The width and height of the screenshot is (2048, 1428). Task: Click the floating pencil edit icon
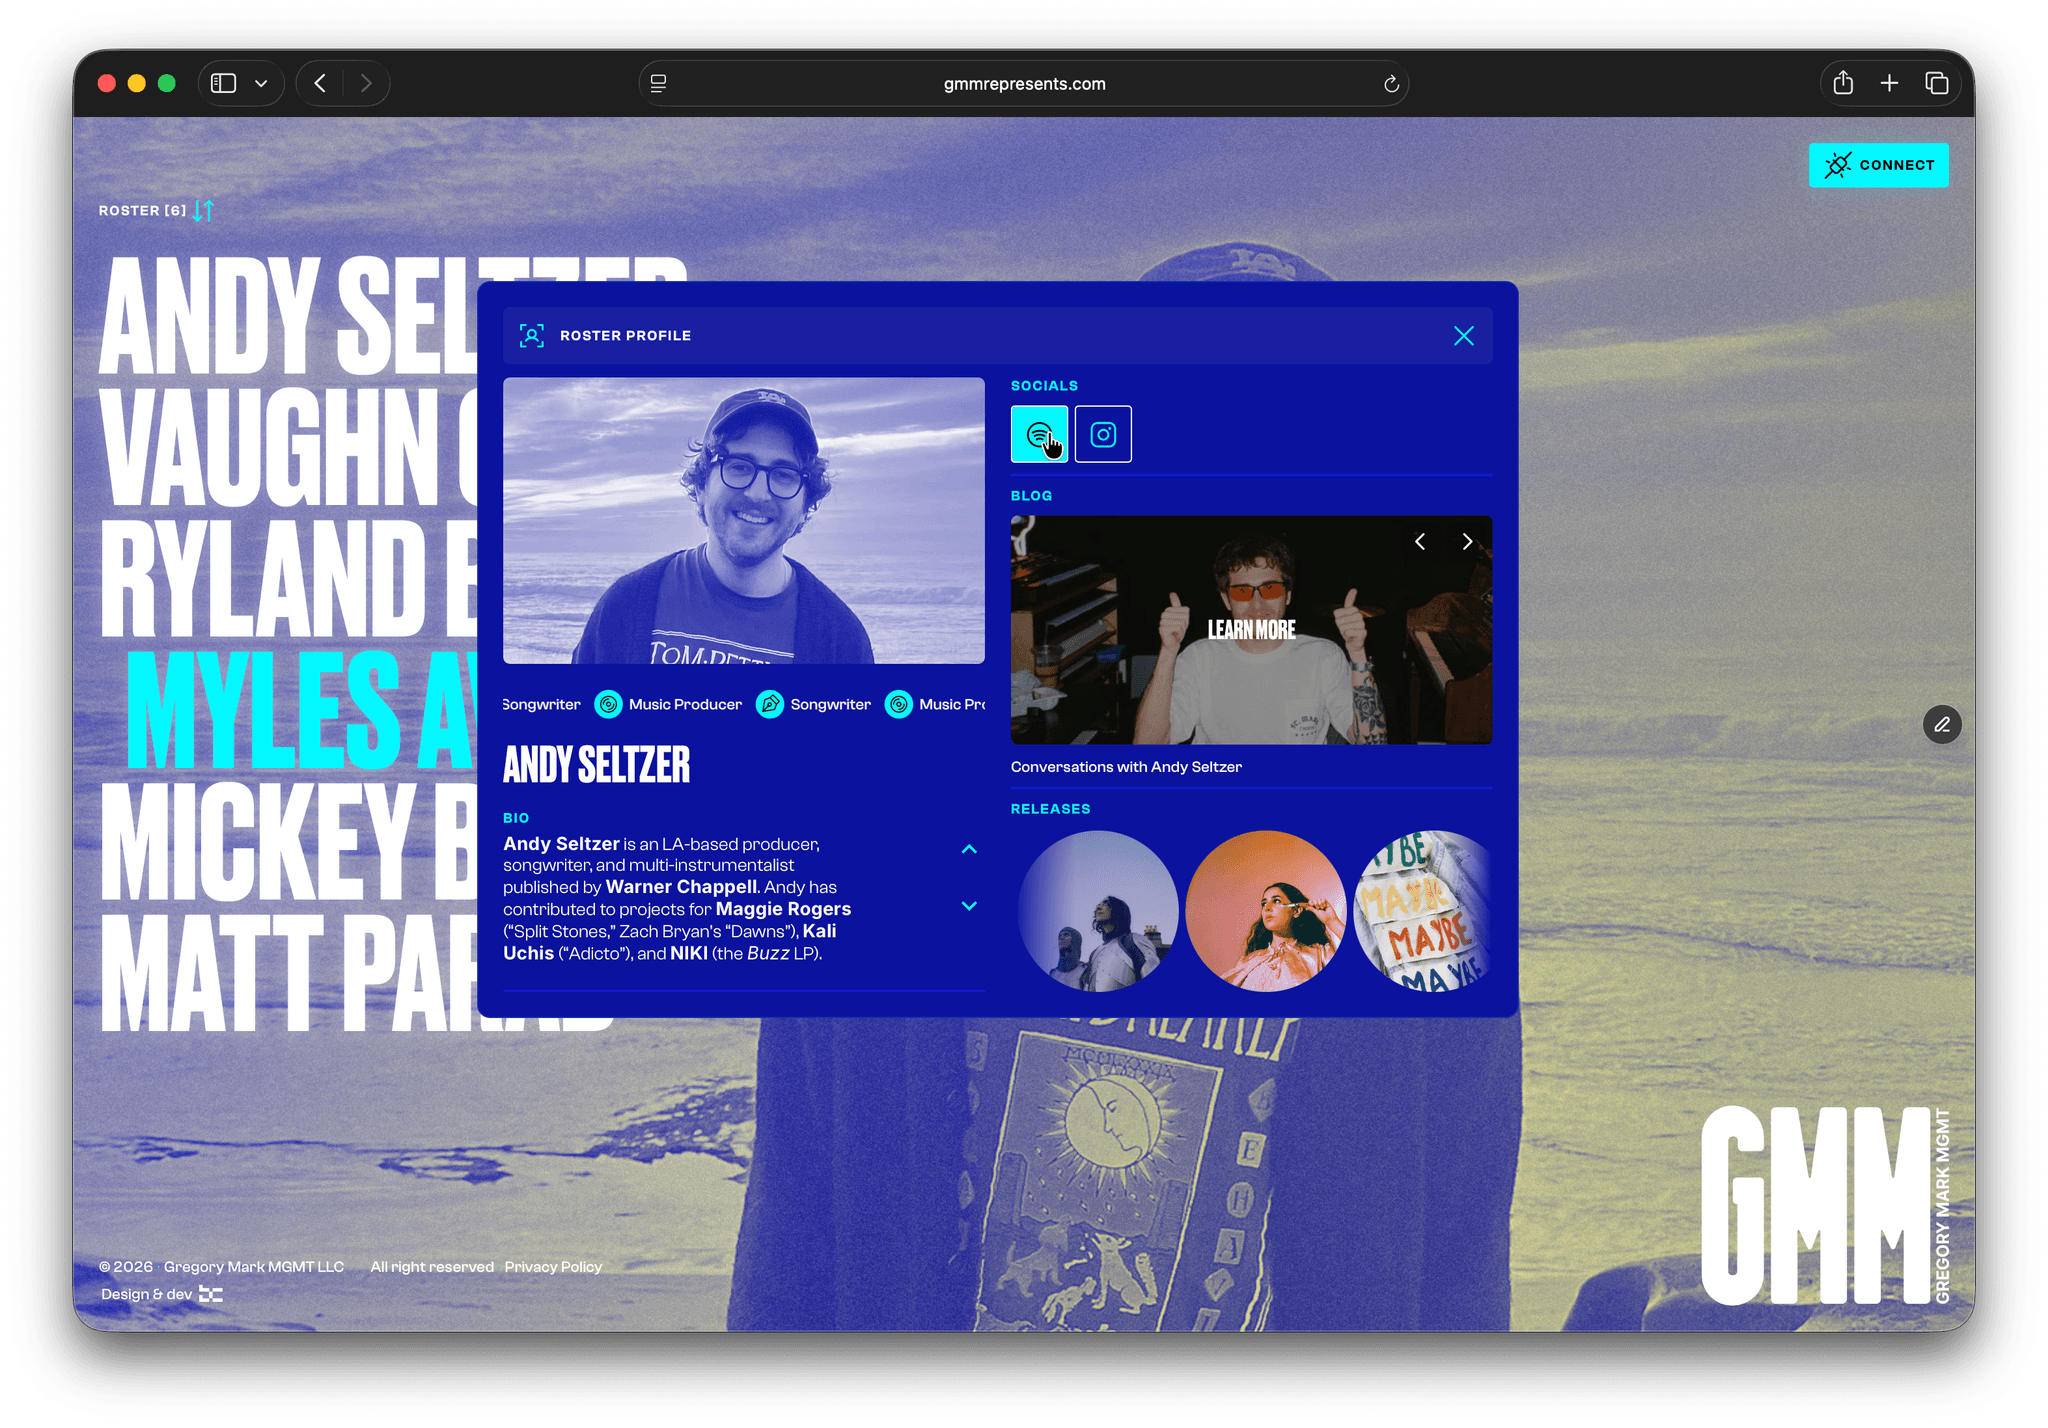(x=1942, y=724)
